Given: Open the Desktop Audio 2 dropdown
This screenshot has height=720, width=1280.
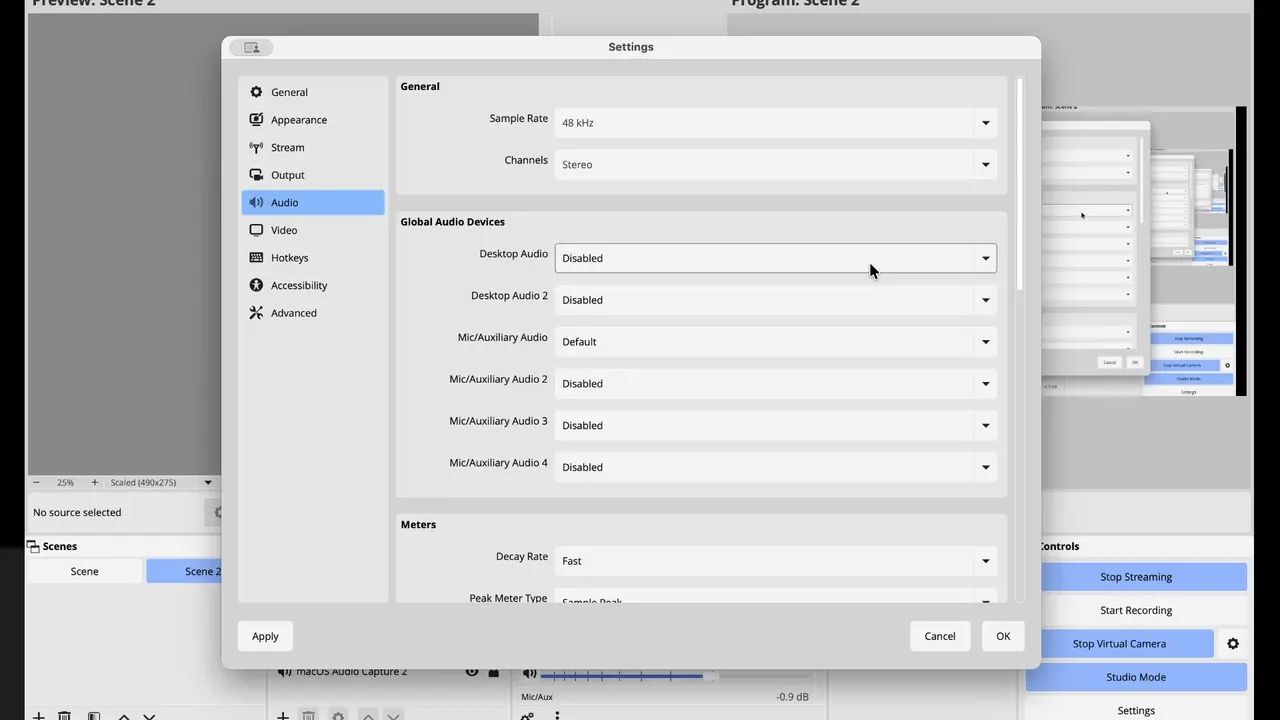Looking at the screenshot, I should pyautogui.click(x=776, y=300).
